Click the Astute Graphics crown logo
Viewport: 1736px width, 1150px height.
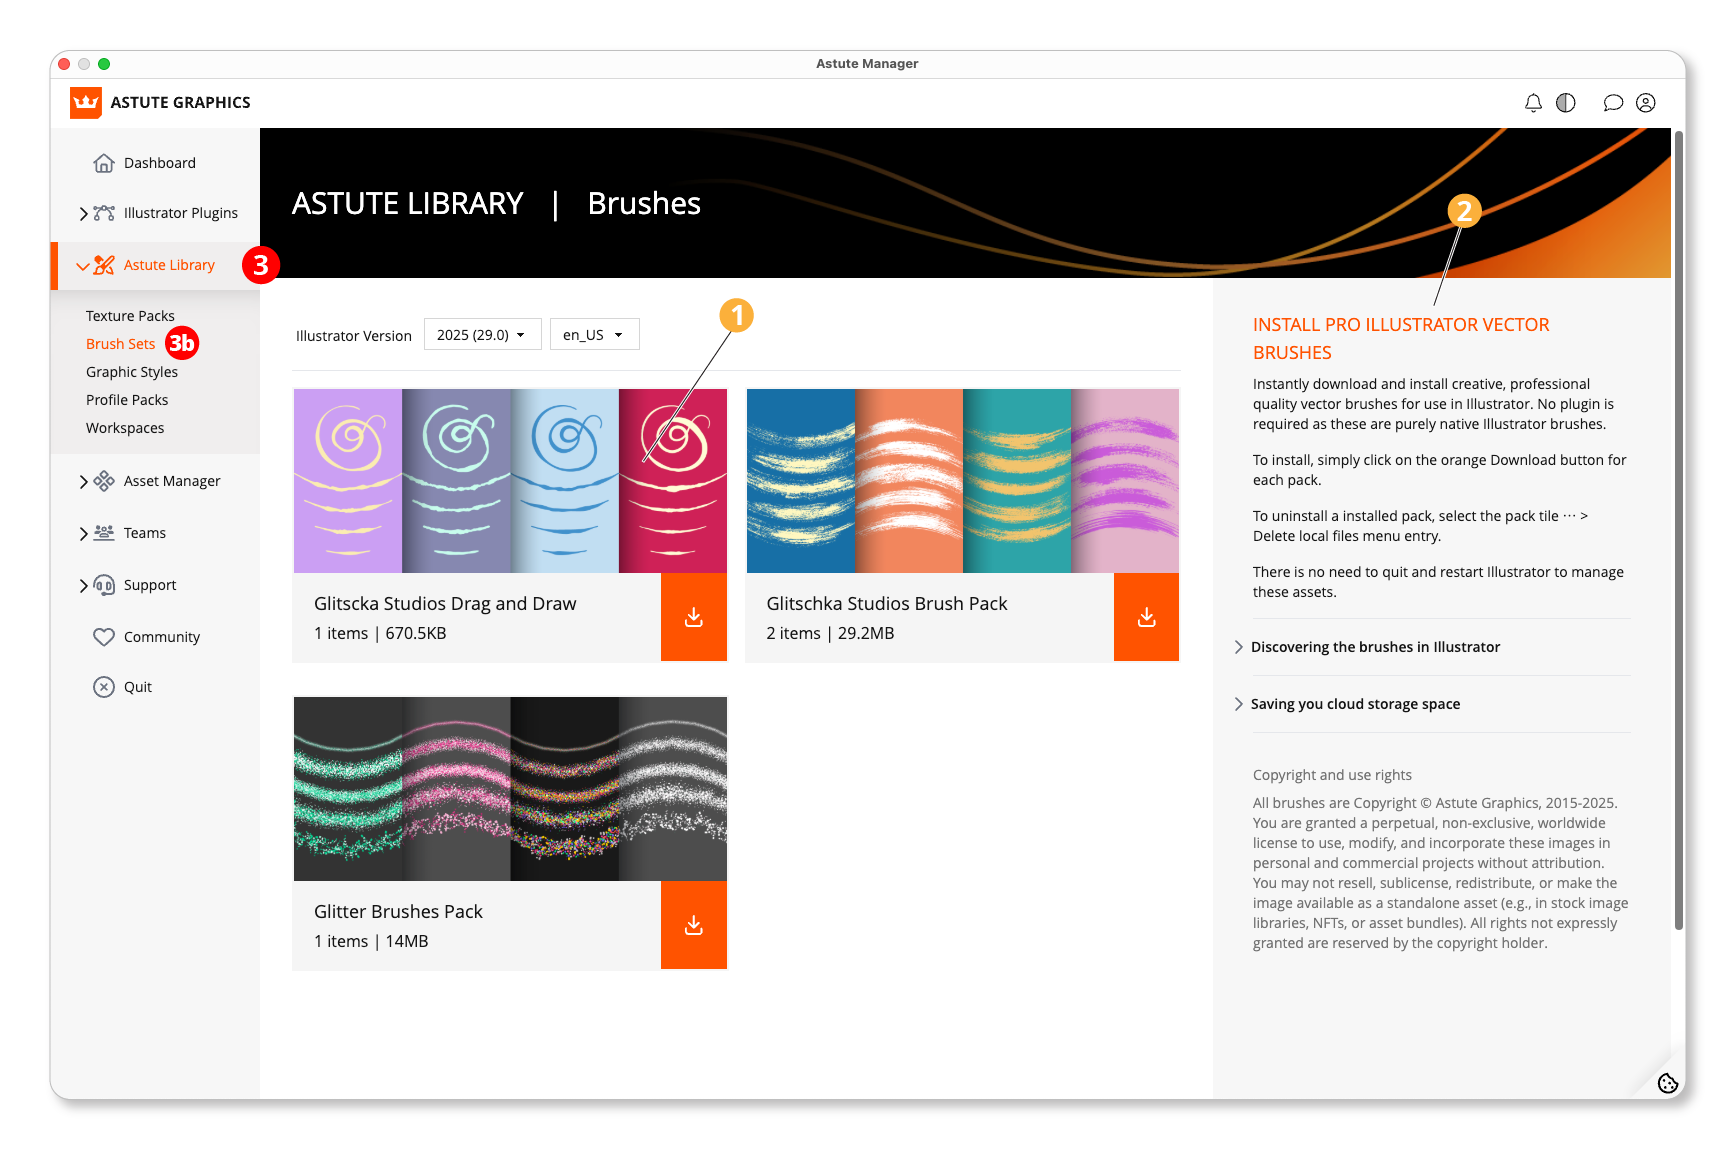pos(86,102)
